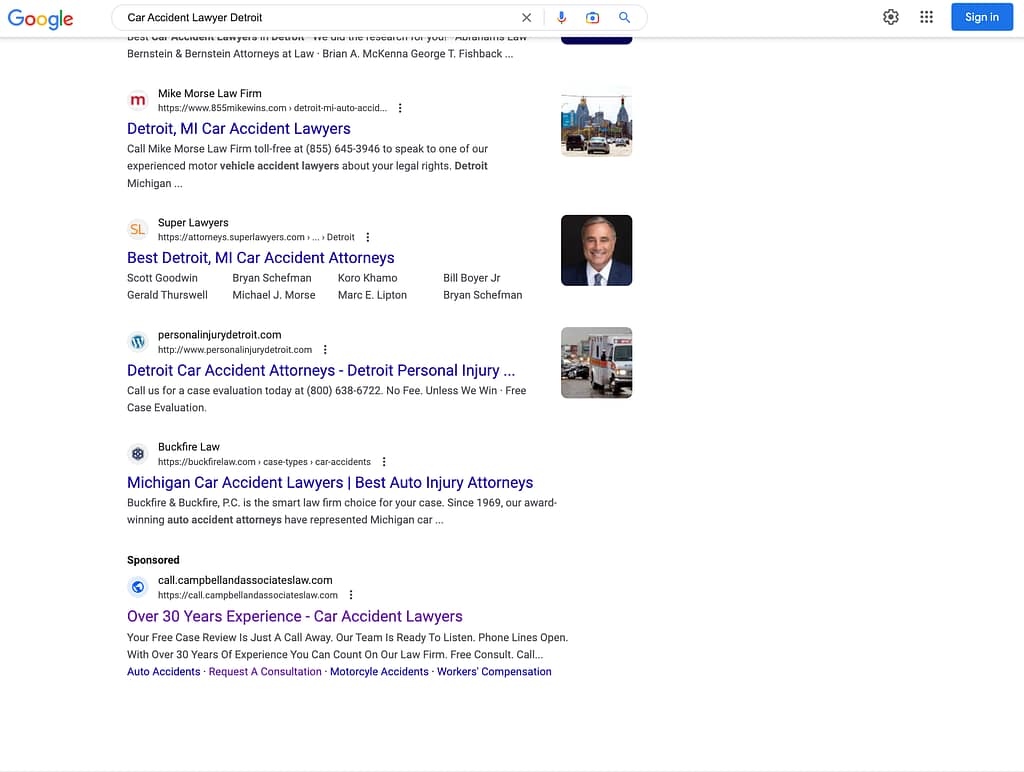The image size is (1024, 772).
Task: Open the Mike Morse Law Firm favicon
Action: pyautogui.click(x=138, y=101)
